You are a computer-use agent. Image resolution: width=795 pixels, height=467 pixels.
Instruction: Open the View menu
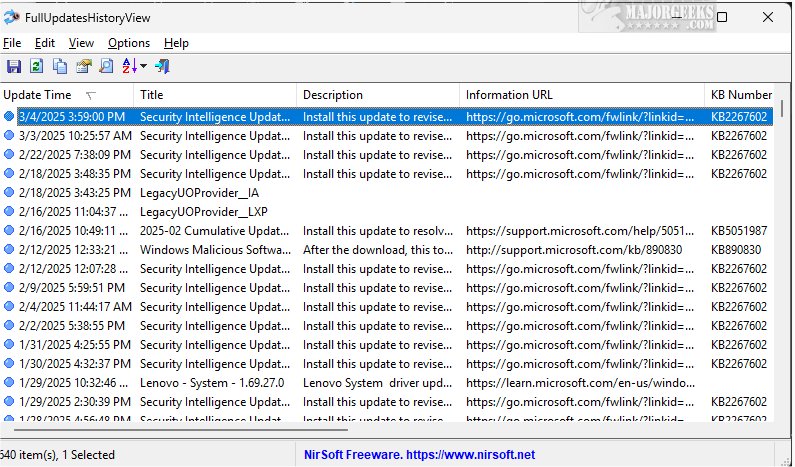point(81,43)
